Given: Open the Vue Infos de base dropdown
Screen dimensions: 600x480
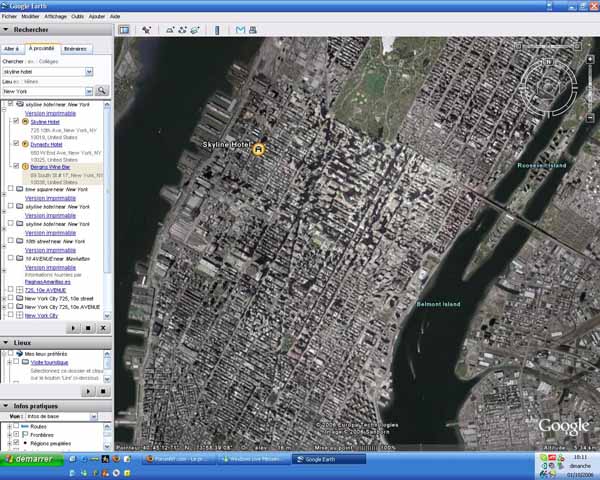Looking at the screenshot, I should click(x=93, y=416).
